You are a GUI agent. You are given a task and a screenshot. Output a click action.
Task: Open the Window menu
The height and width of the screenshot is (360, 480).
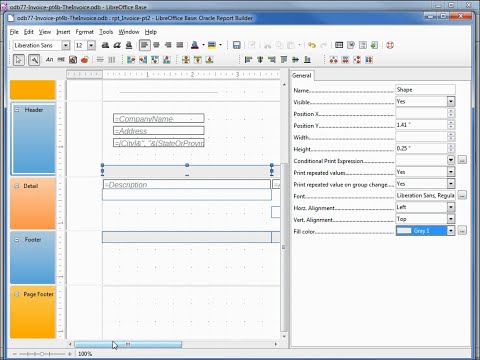click(x=129, y=32)
